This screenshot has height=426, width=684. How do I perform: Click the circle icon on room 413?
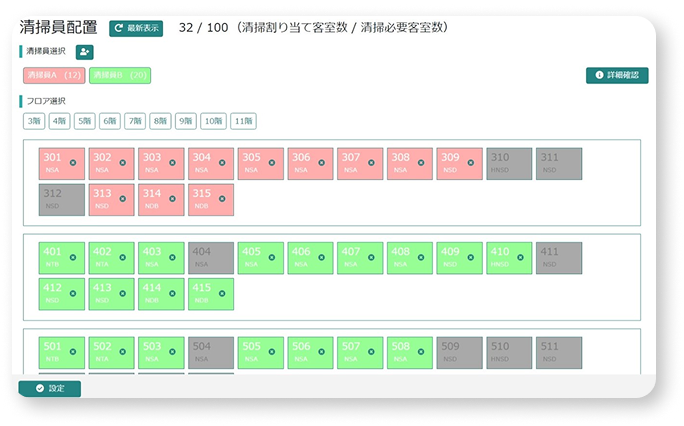pos(122,292)
